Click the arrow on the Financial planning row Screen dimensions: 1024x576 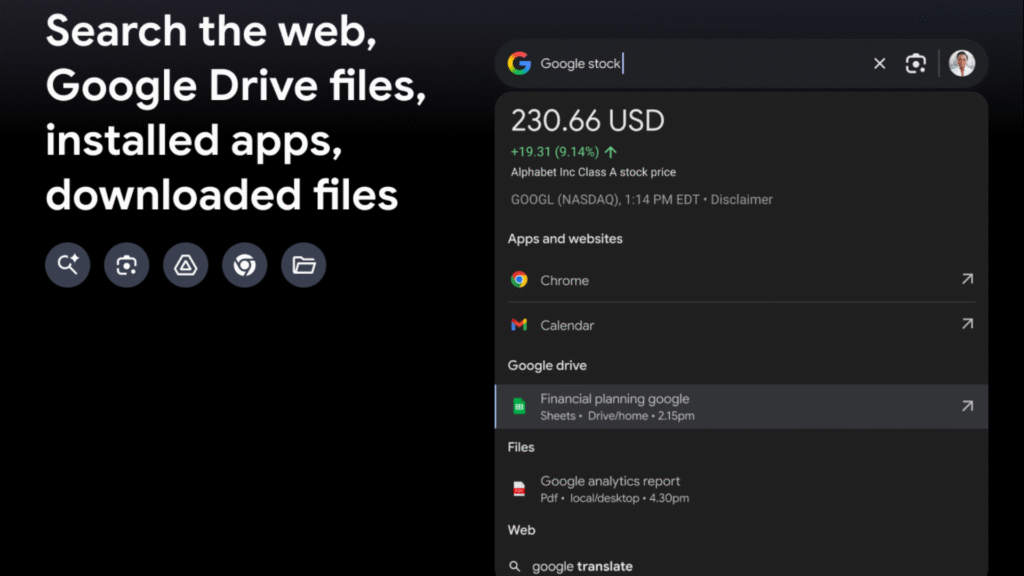pyautogui.click(x=966, y=406)
